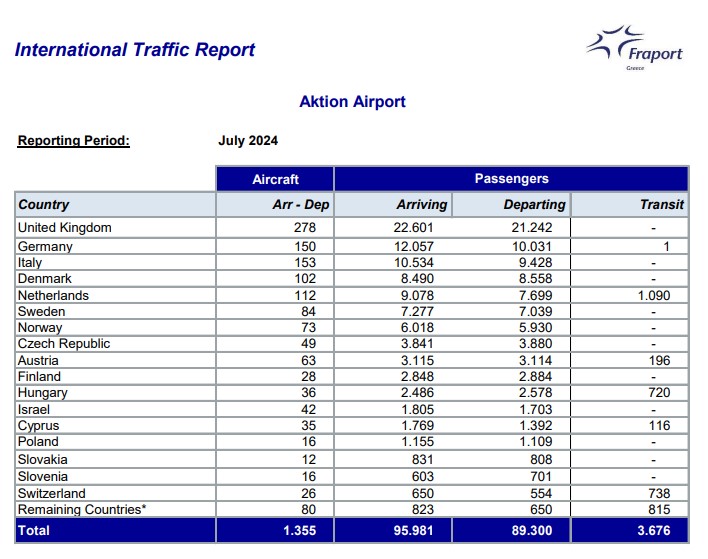Click United Kingdom aircraft count 278
This screenshot has height=559, width=708.
coord(305,228)
